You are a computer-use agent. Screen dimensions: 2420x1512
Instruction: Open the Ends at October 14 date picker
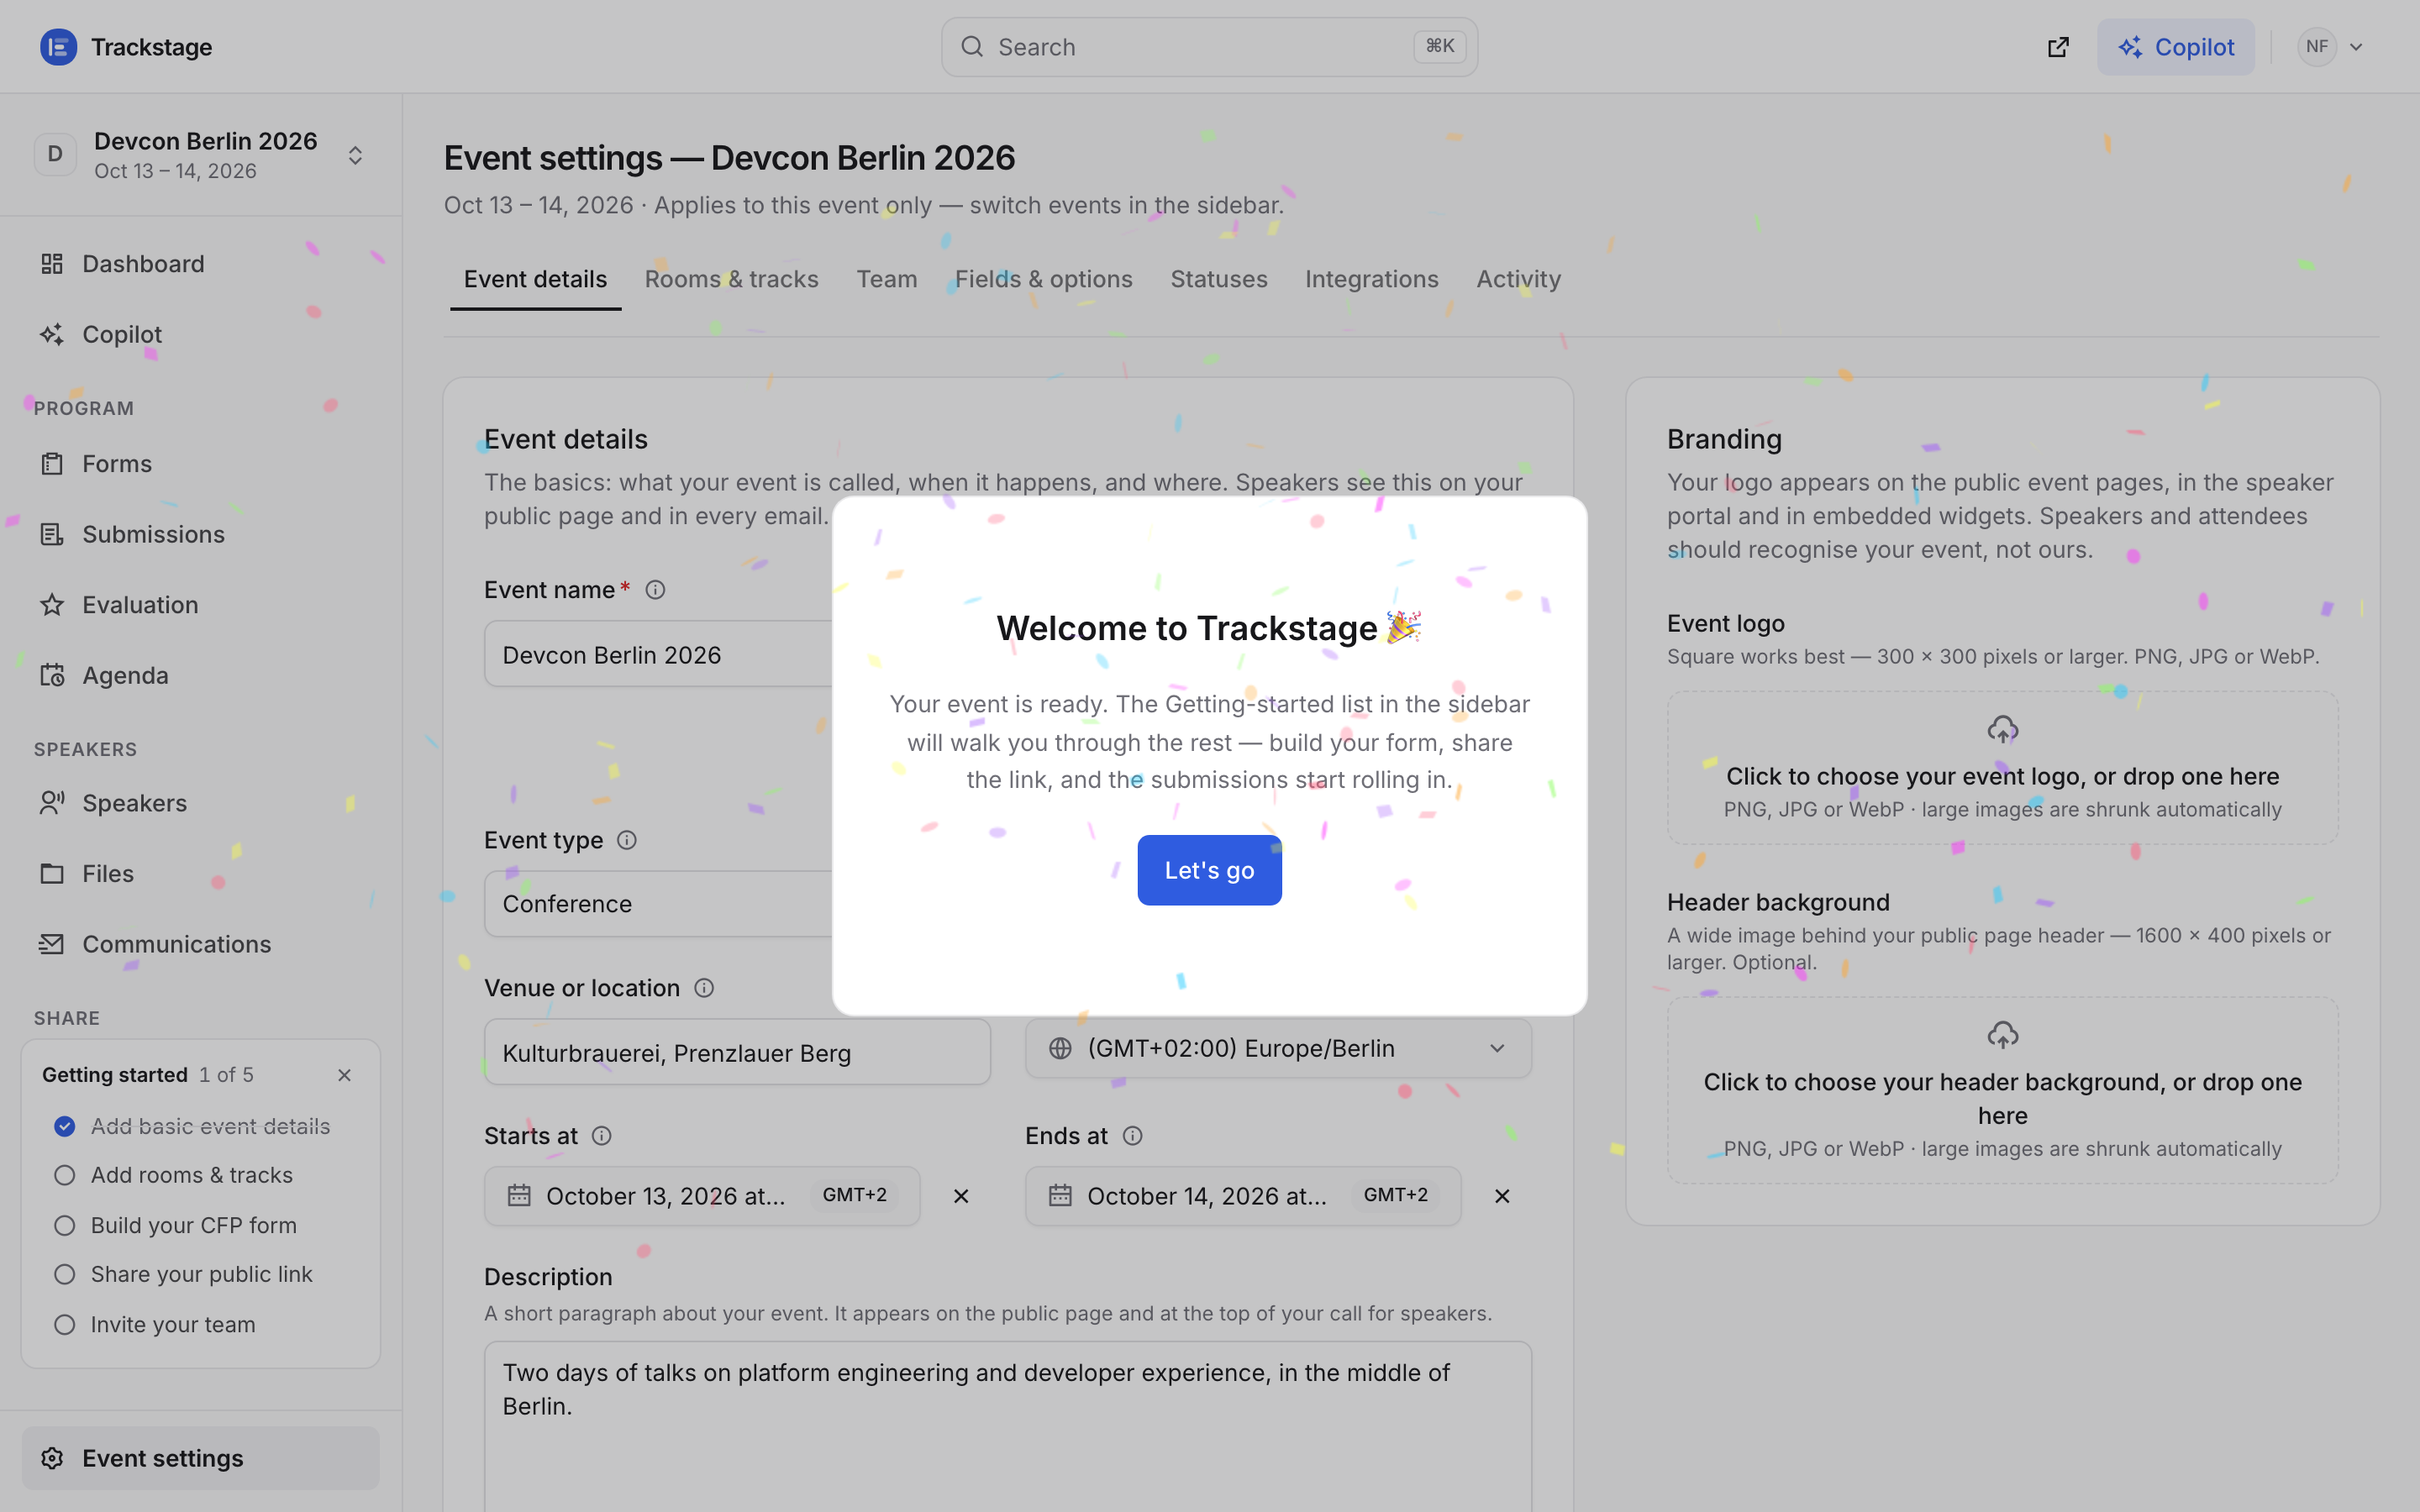[x=1243, y=1196]
